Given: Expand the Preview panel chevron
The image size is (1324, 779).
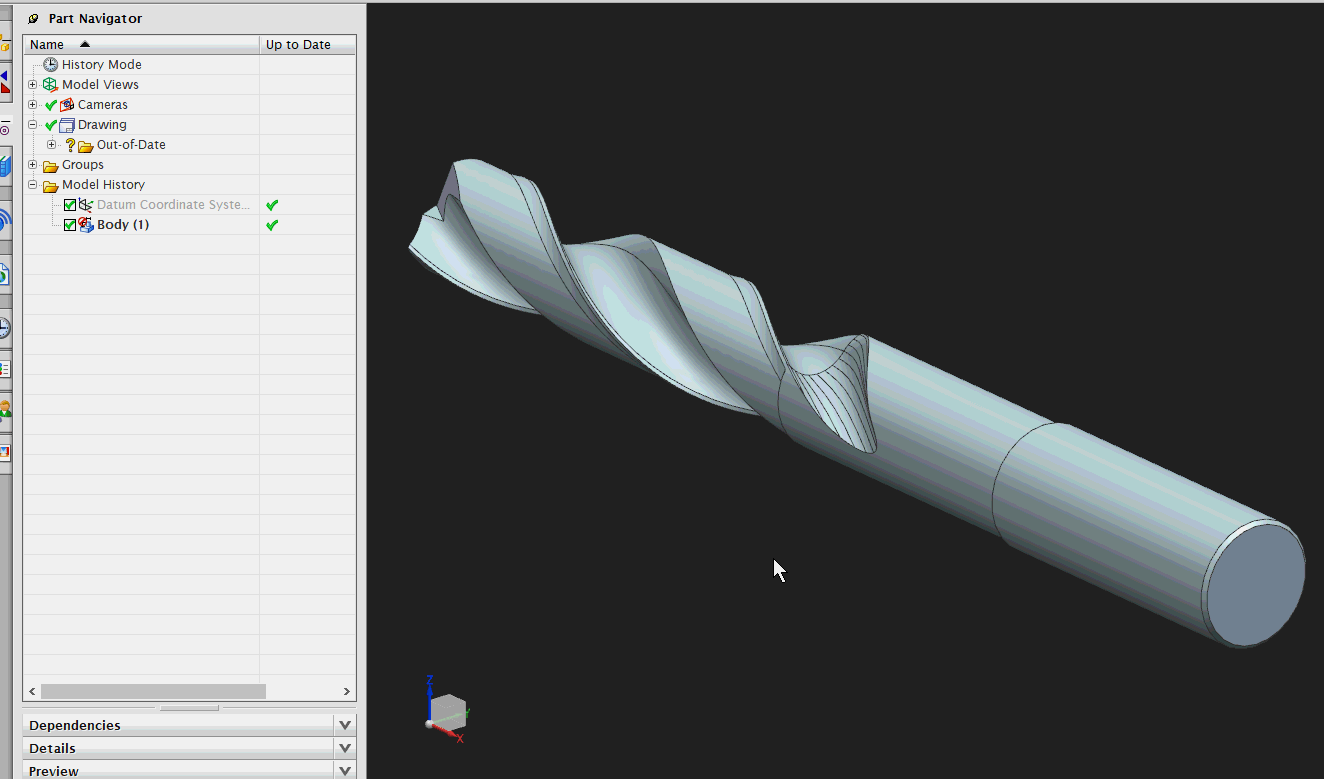Looking at the screenshot, I should coord(345,771).
